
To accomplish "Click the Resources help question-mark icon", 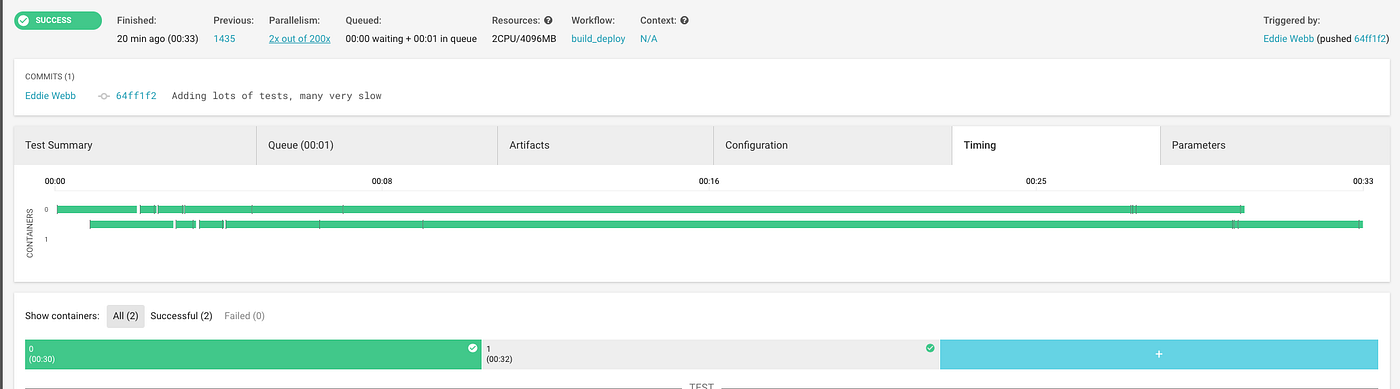I will (548, 20).
